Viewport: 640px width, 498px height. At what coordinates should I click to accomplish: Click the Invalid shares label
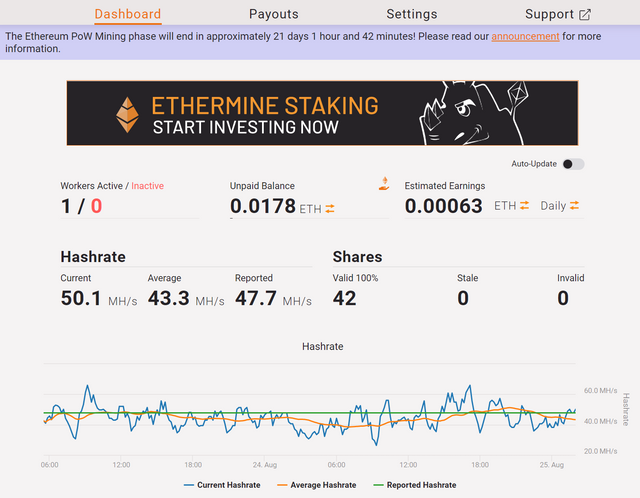click(571, 278)
